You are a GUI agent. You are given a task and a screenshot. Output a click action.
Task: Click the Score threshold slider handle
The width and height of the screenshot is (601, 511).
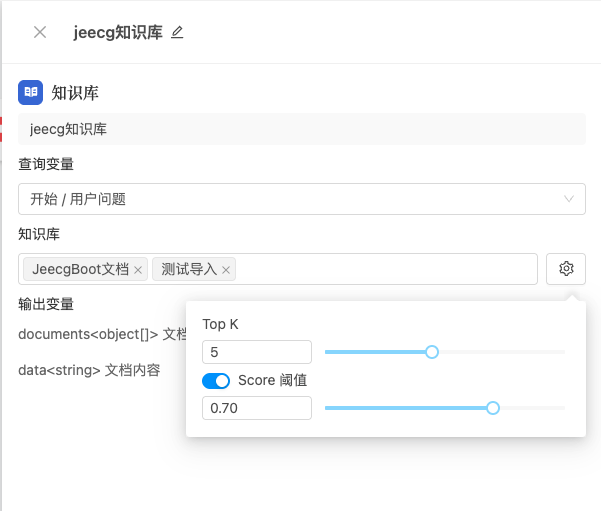click(493, 408)
